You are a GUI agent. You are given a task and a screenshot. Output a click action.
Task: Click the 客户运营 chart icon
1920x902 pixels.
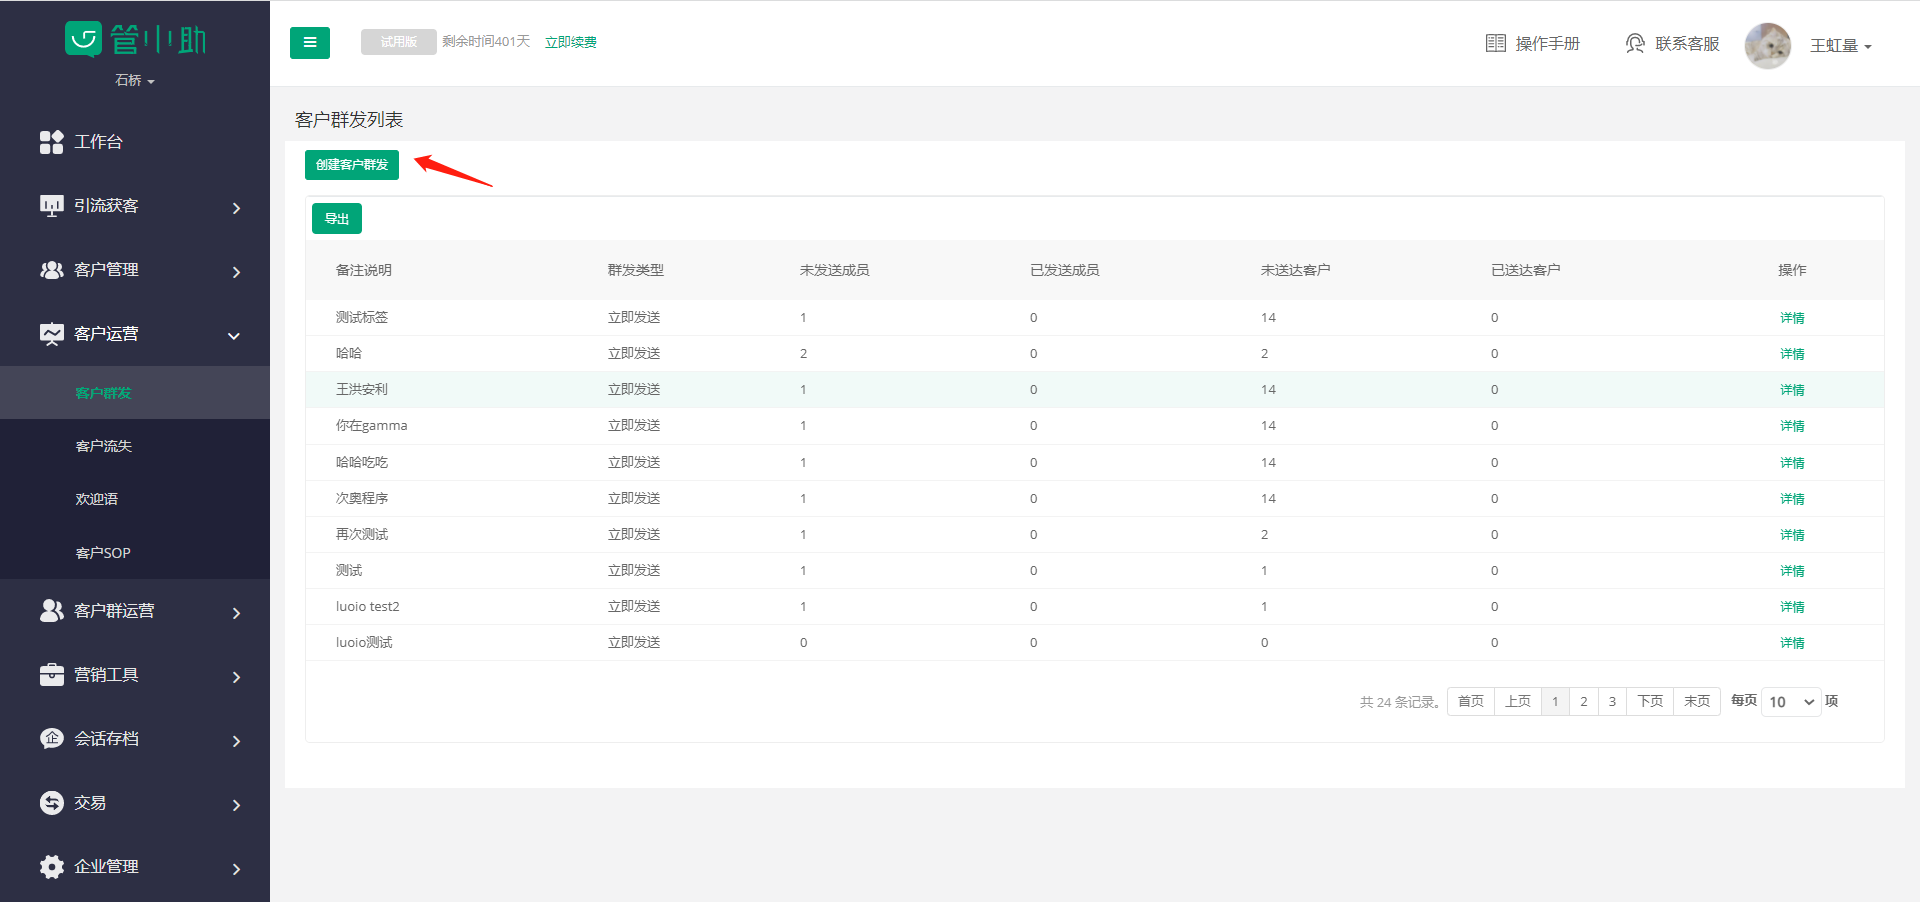coord(52,334)
